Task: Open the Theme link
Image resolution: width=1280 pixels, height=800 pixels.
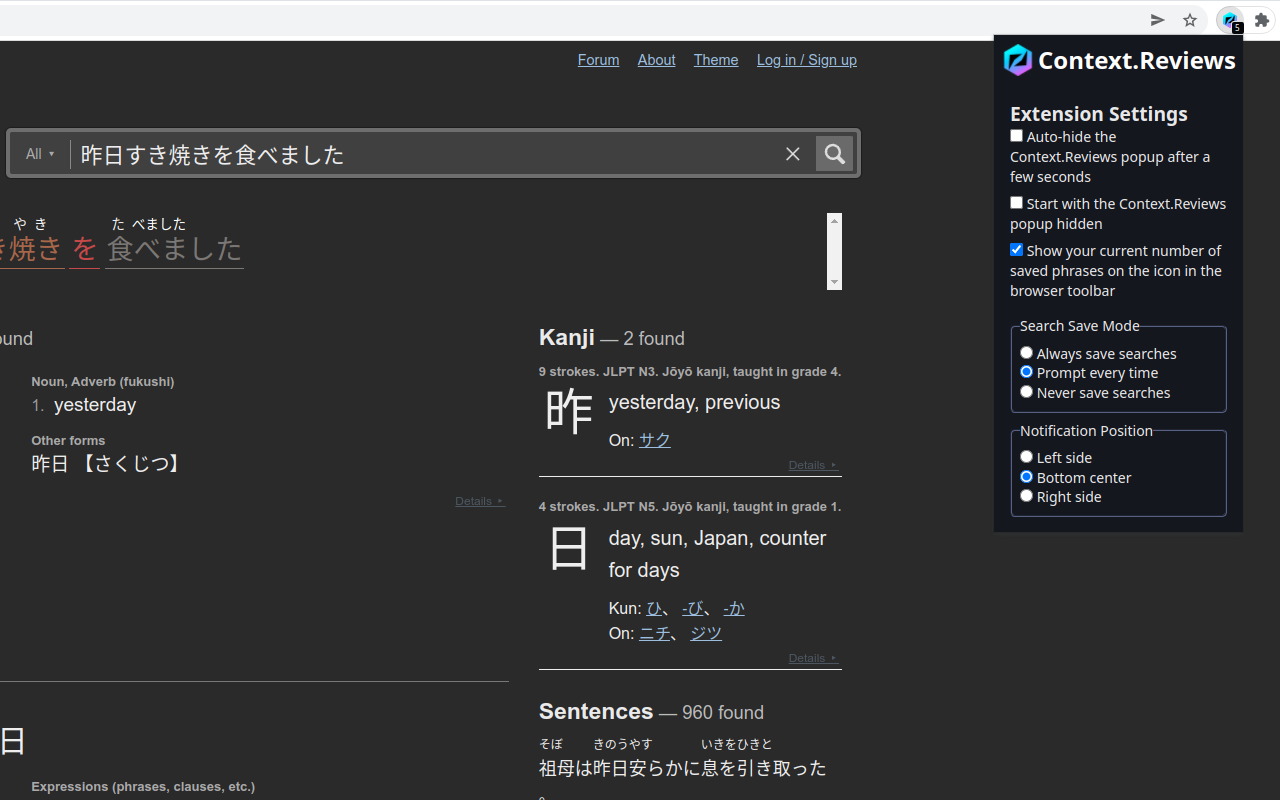Action: [716, 60]
